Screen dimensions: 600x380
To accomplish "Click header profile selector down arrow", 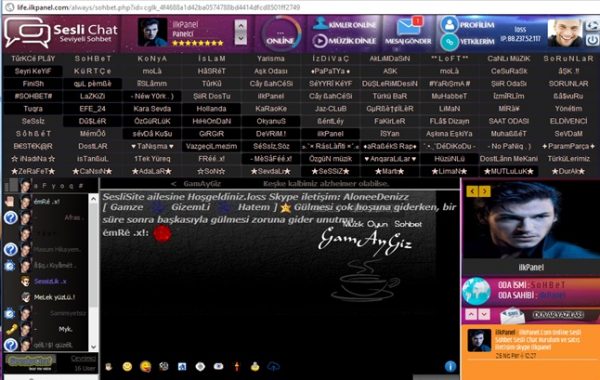I will click(240, 38).
